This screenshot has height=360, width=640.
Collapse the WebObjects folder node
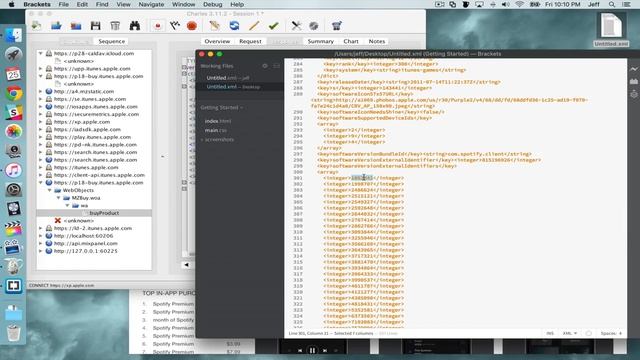49,190
